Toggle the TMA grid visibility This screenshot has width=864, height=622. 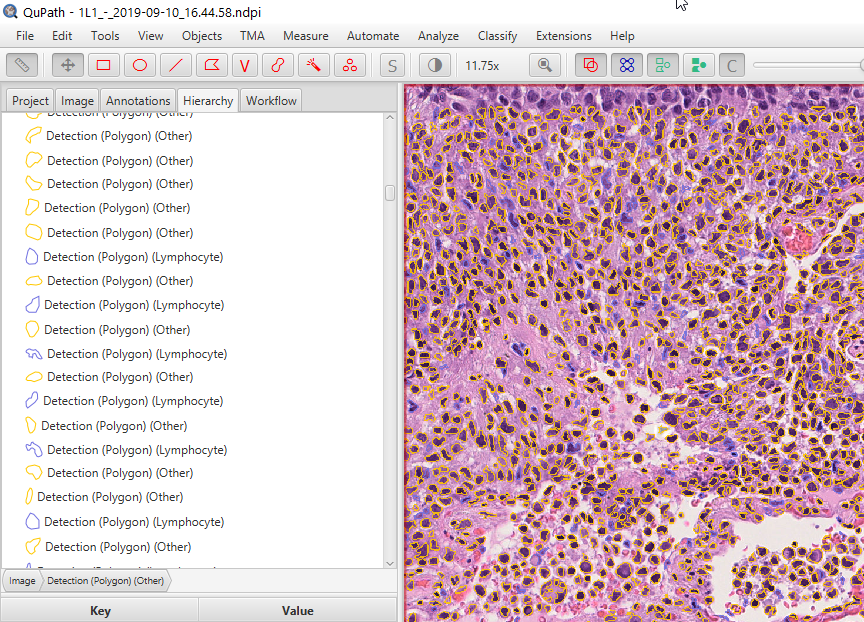[x=625, y=64]
